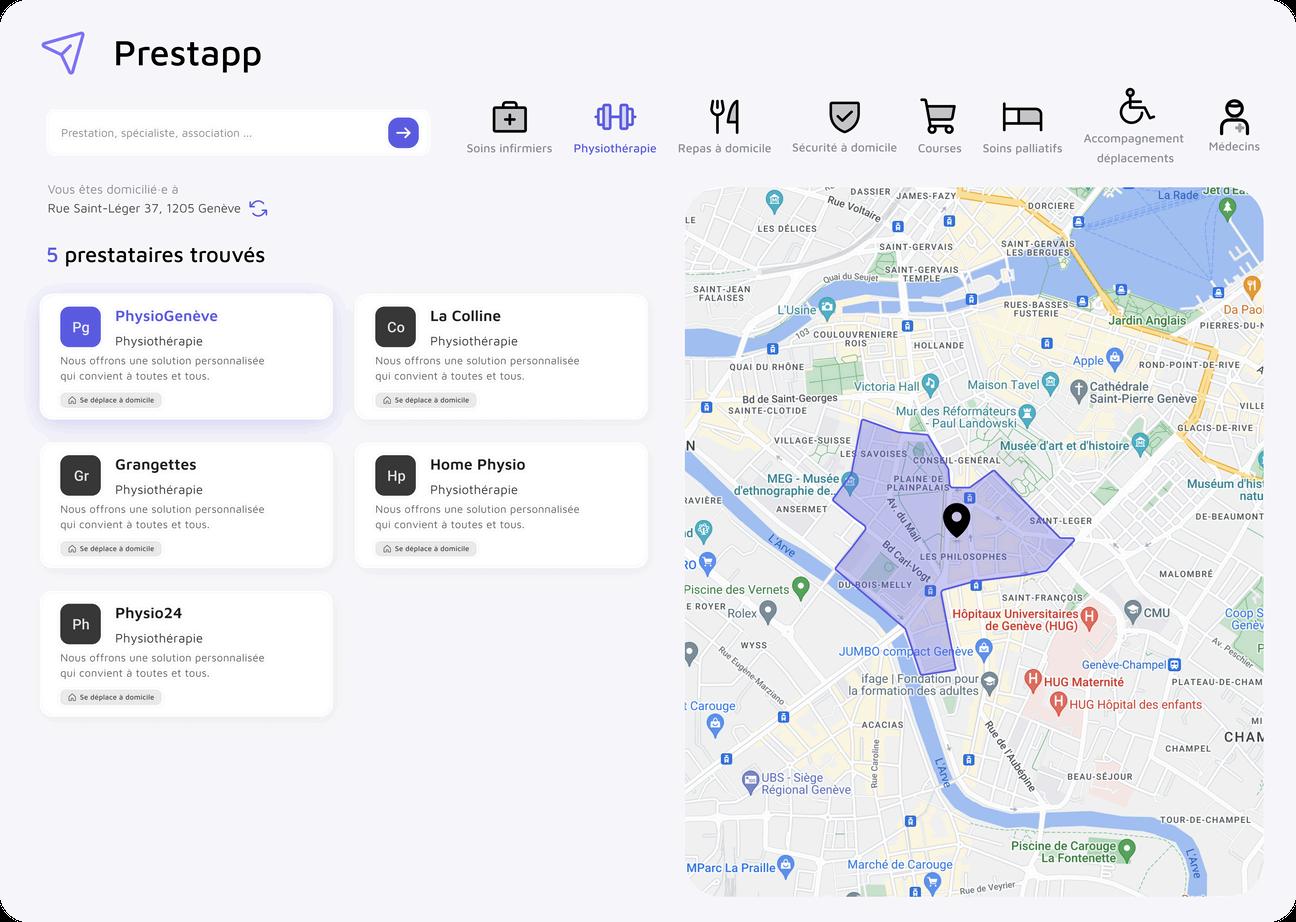Image resolution: width=1296 pixels, height=922 pixels.
Task: Select the Physiothérapie dumbbell icon
Action: tap(615, 117)
